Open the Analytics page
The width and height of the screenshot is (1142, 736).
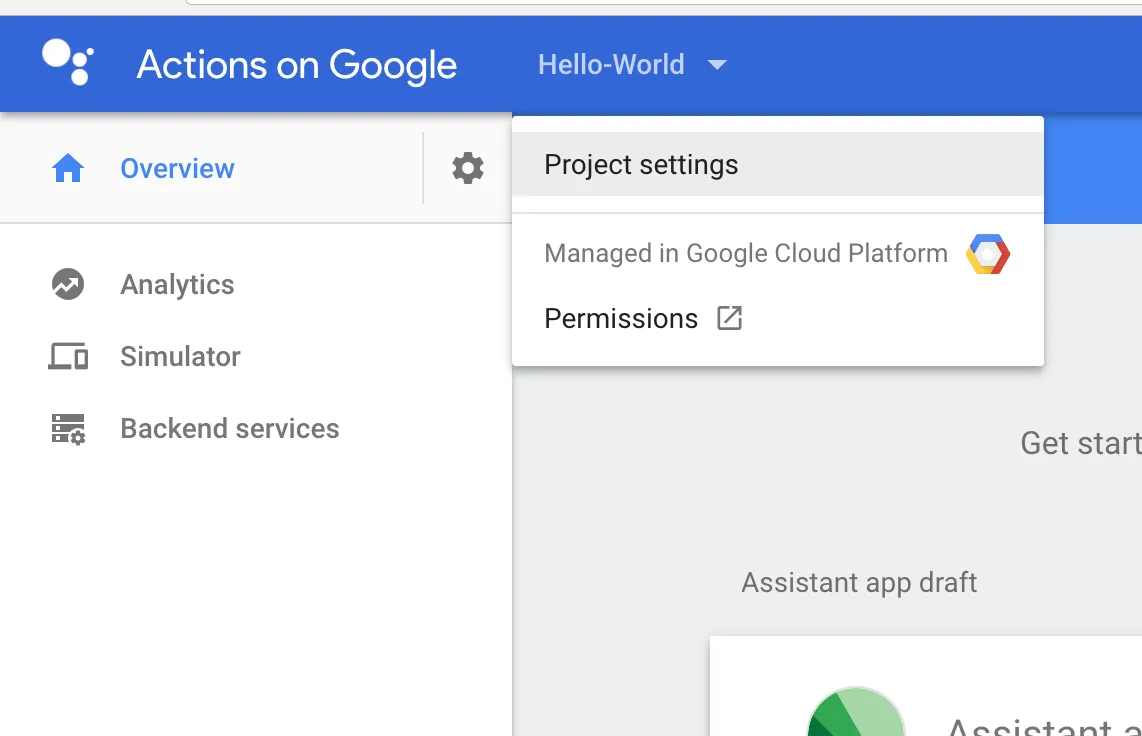[x=177, y=285]
